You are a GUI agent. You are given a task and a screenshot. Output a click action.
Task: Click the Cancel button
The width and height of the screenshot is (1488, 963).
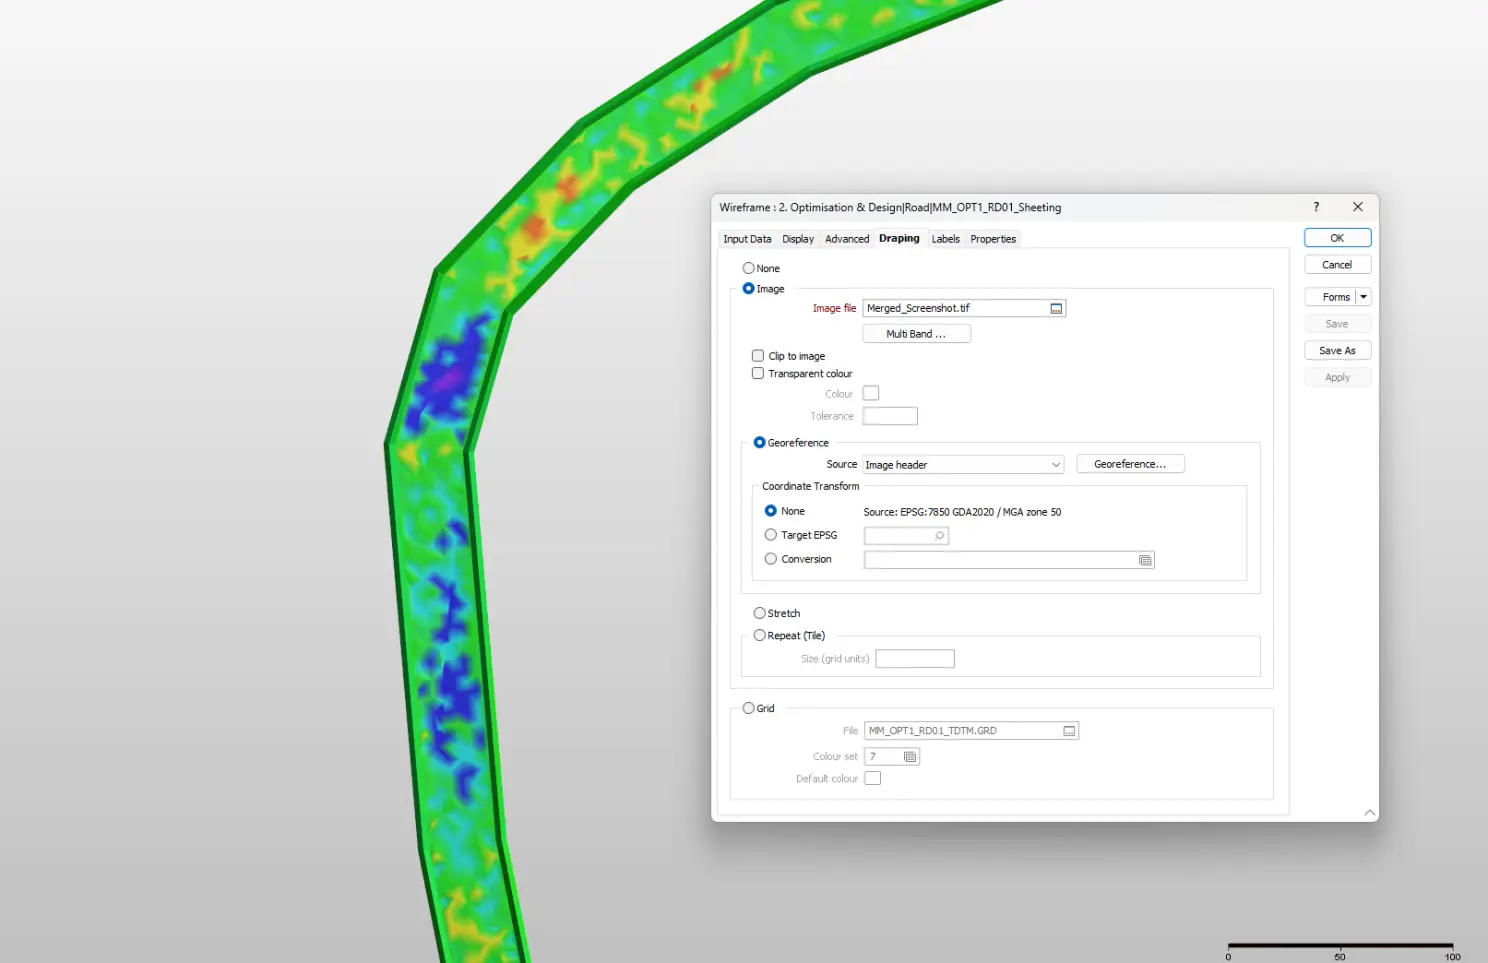(x=1337, y=265)
